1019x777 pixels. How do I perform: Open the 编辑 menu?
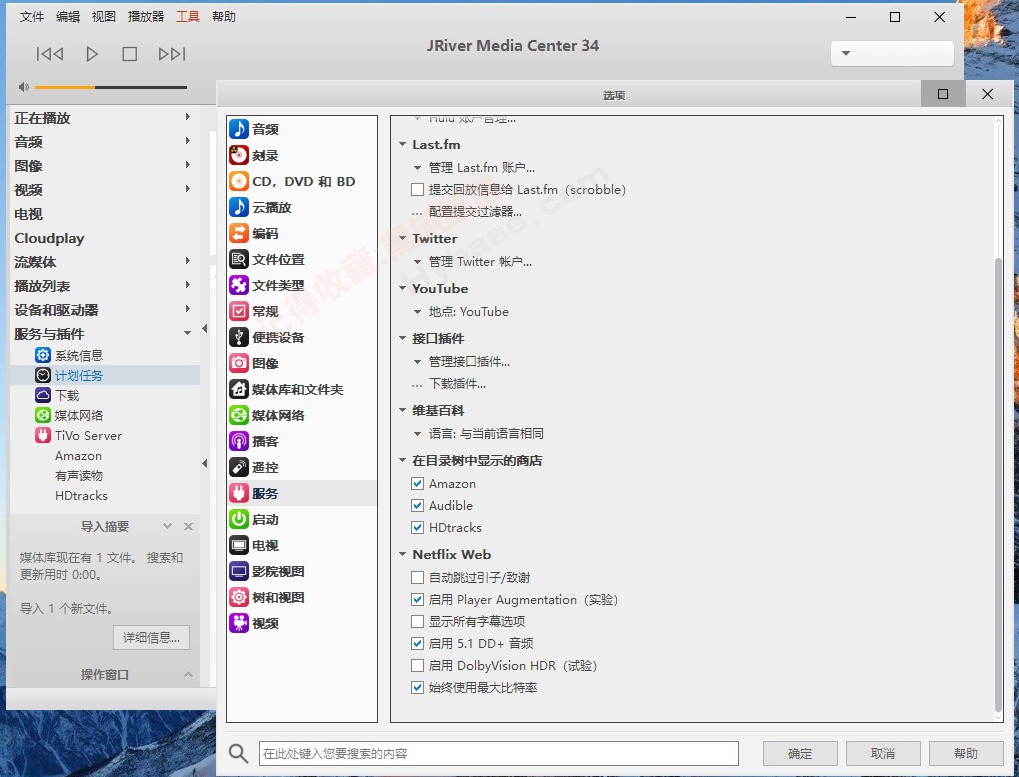[x=68, y=17]
